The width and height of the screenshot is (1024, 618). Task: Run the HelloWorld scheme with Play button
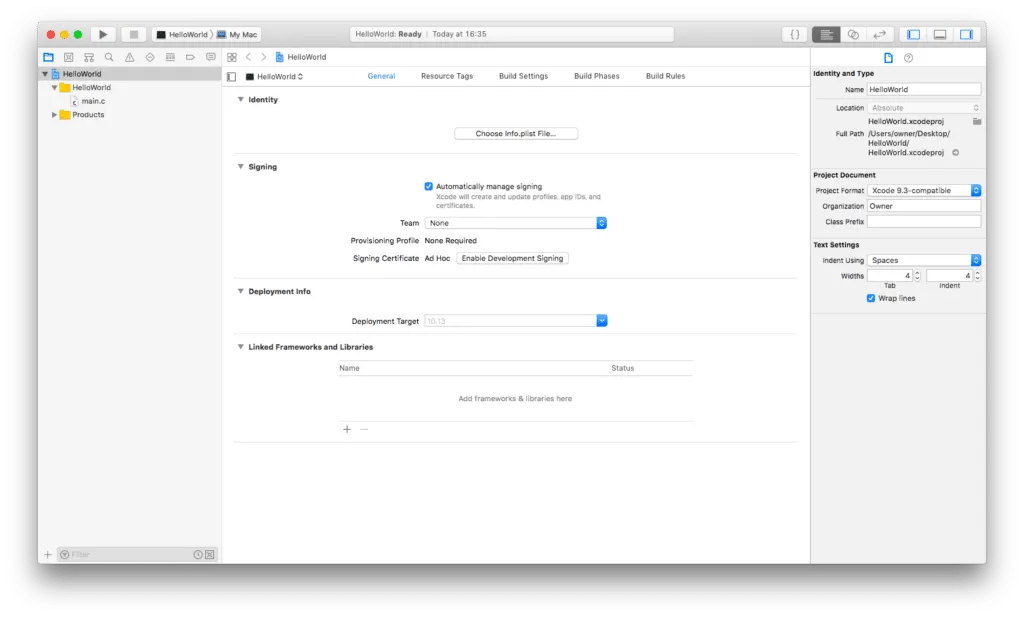(103, 34)
